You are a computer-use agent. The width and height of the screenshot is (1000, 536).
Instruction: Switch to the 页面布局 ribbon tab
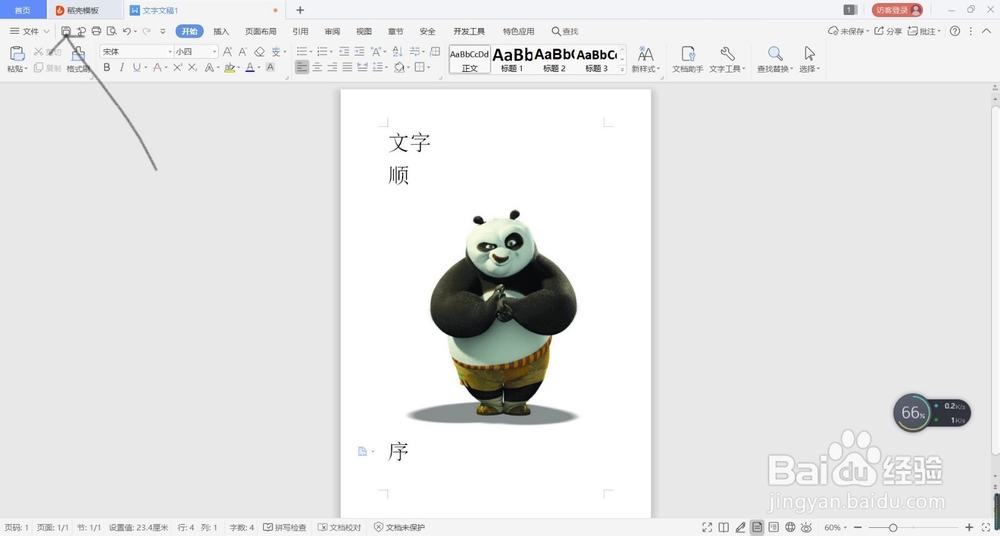(261, 31)
